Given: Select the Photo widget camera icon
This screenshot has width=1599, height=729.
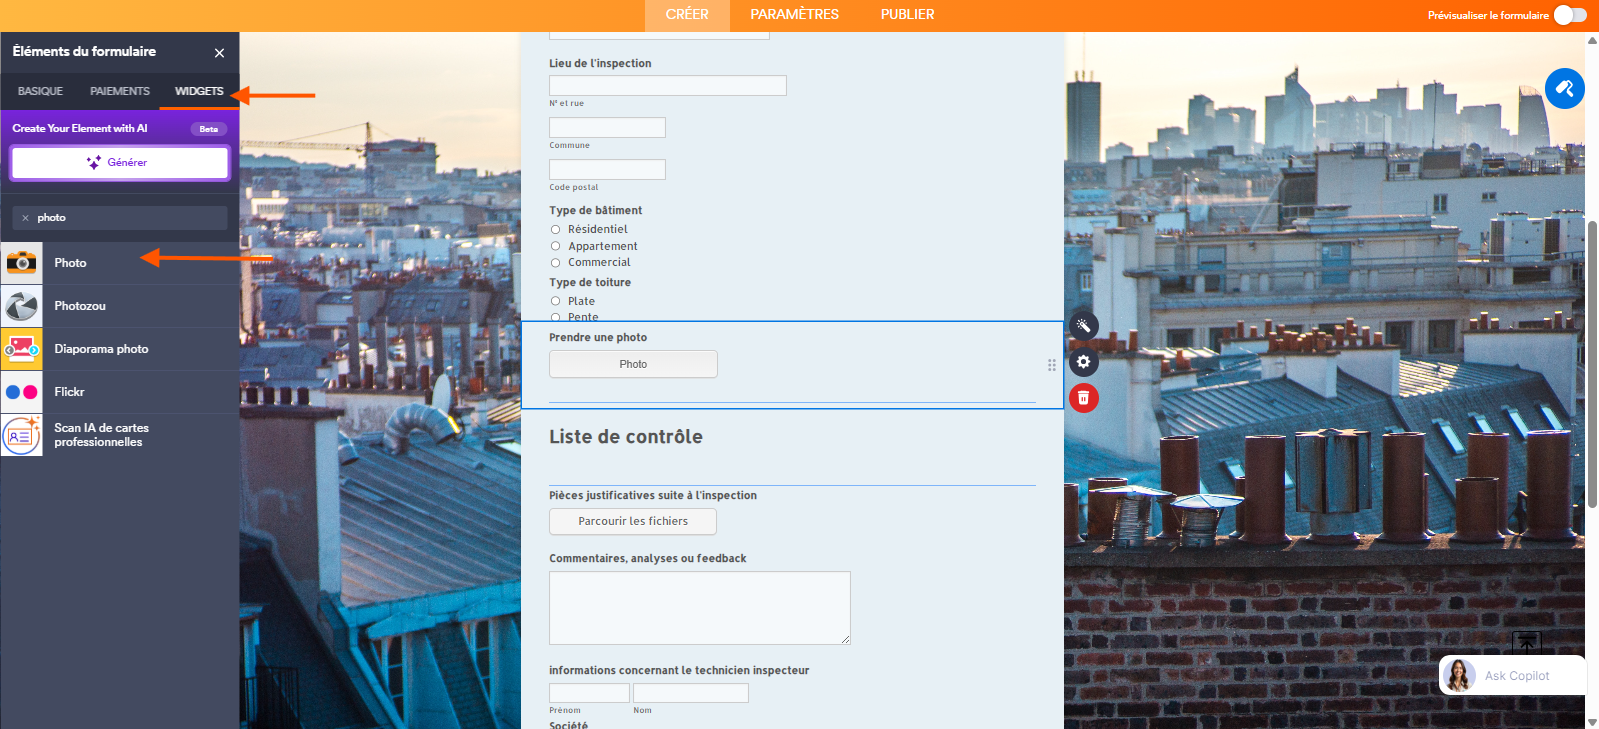Looking at the screenshot, I should pos(21,263).
